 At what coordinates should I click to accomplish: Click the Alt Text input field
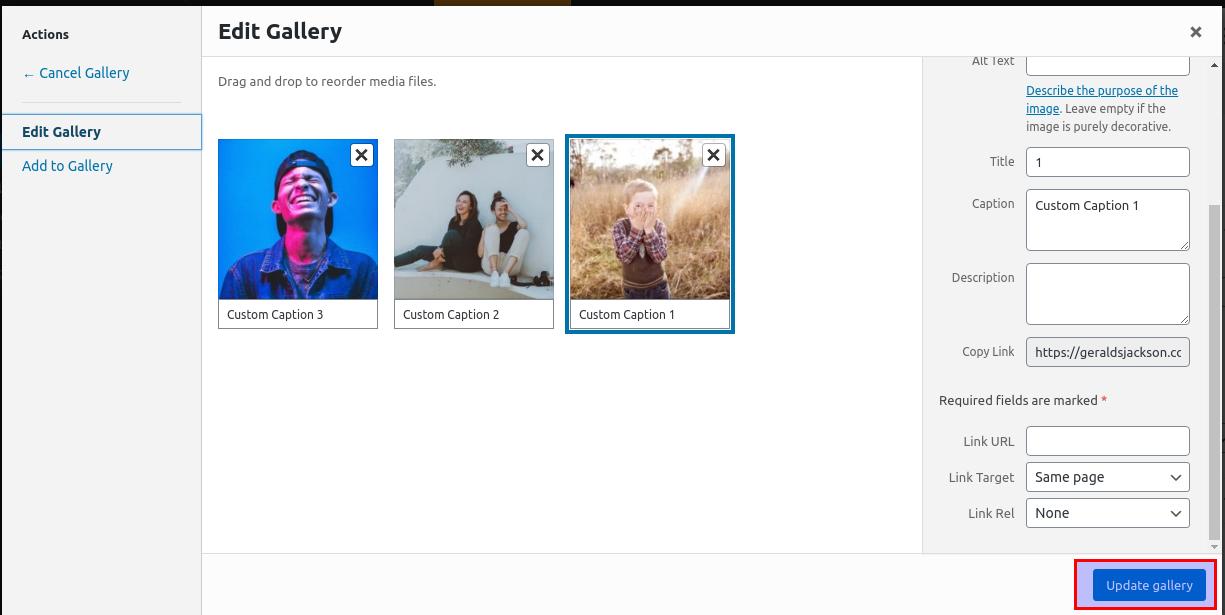(1108, 65)
